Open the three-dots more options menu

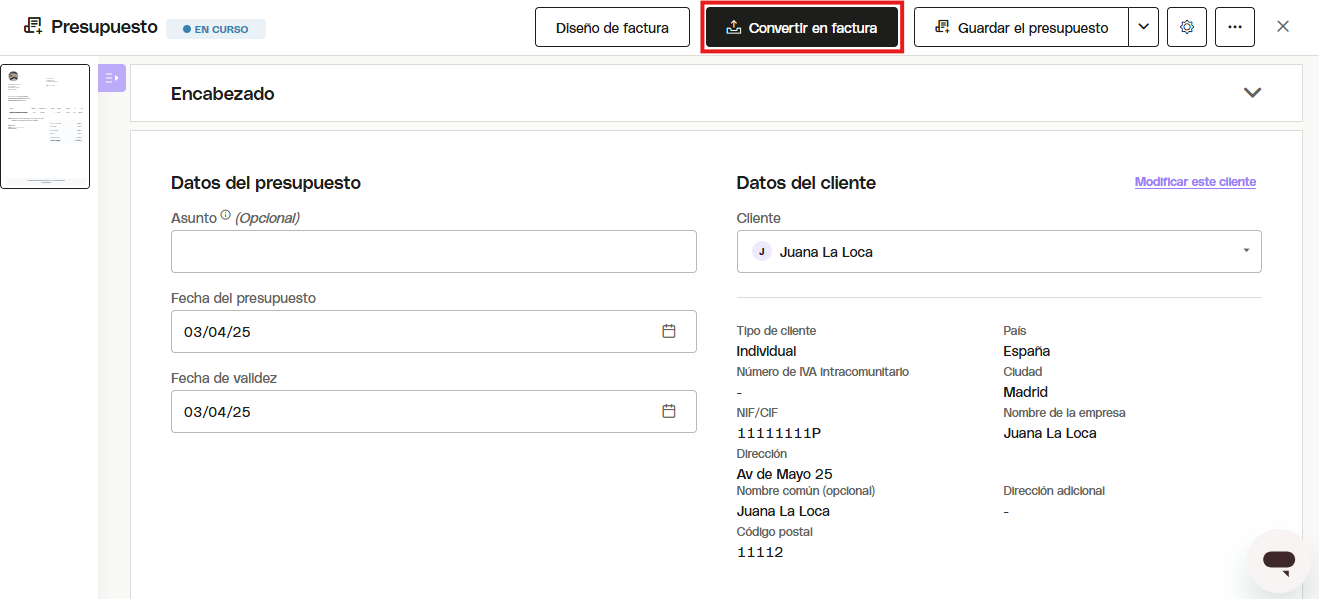click(1235, 27)
